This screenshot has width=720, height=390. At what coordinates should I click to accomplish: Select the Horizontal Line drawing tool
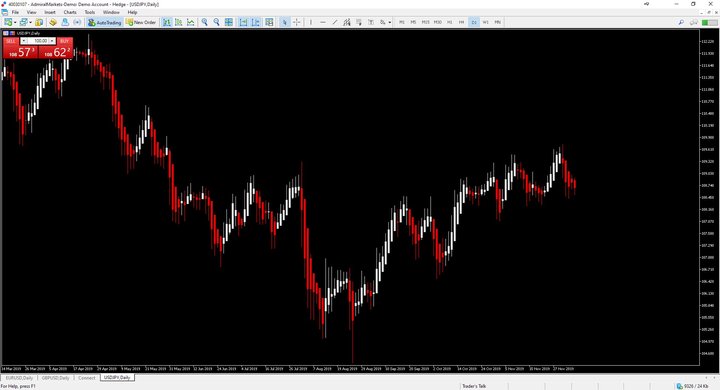click(x=323, y=22)
